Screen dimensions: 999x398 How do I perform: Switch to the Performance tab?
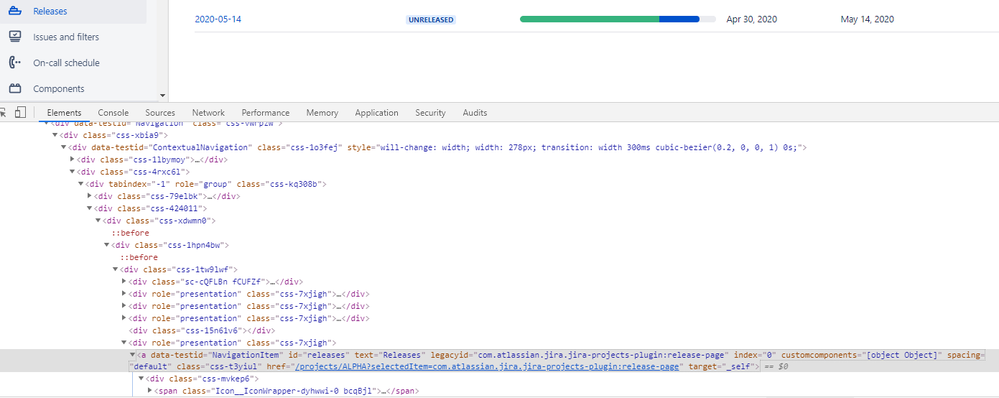coord(265,113)
